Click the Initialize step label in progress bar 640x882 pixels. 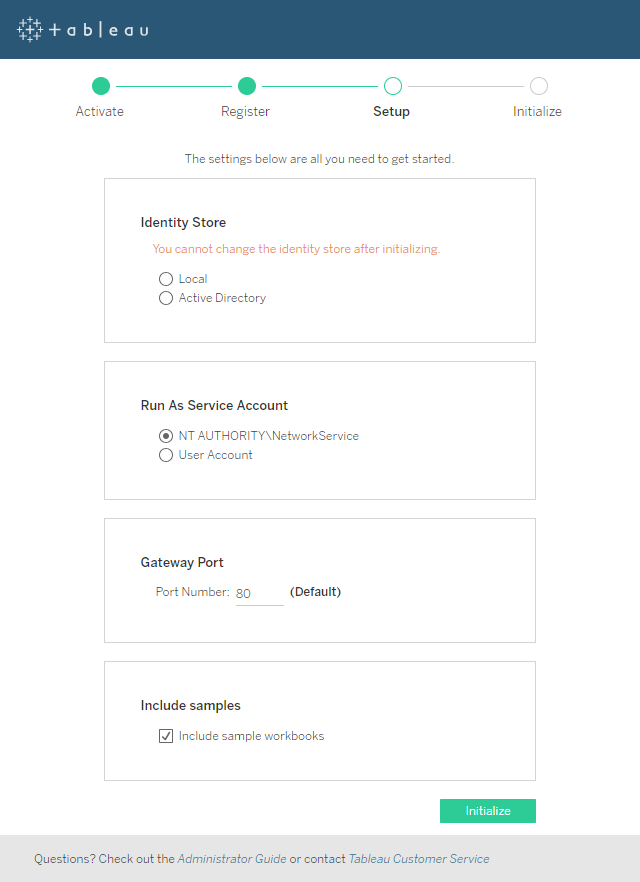(537, 111)
